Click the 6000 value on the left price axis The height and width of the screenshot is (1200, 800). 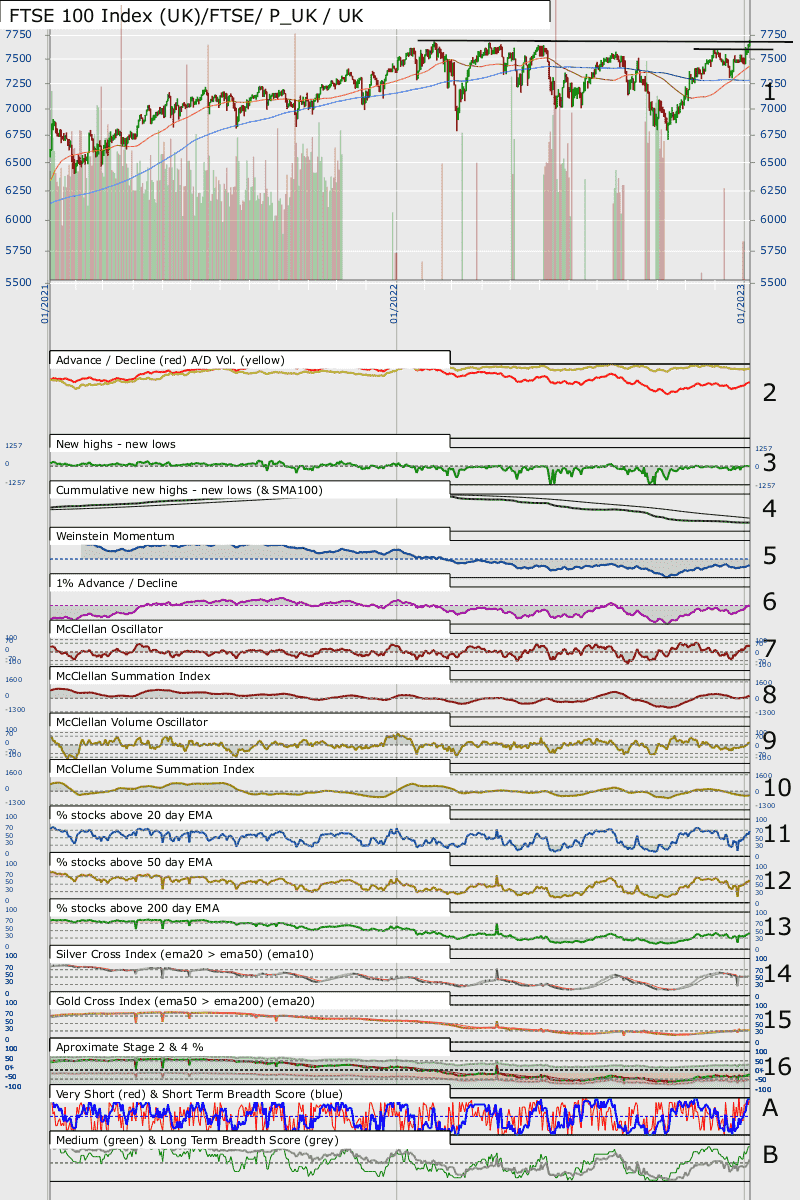[19, 220]
